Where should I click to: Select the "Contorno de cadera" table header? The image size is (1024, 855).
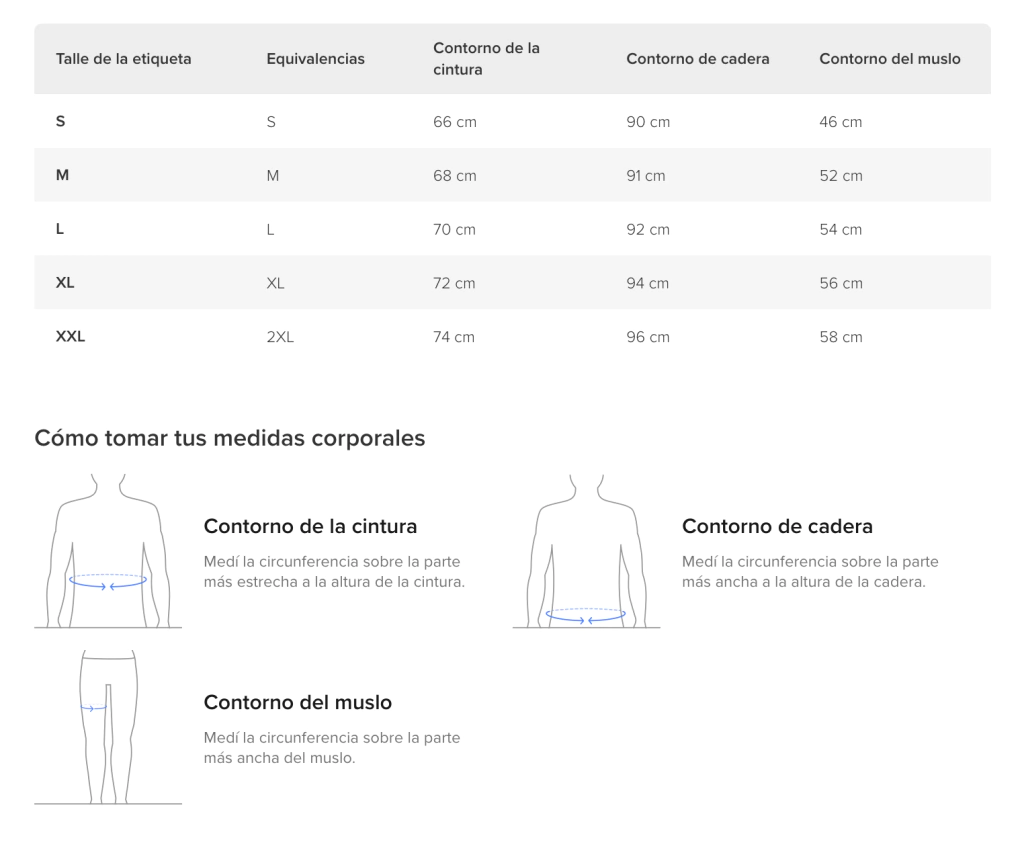(697, 59)
